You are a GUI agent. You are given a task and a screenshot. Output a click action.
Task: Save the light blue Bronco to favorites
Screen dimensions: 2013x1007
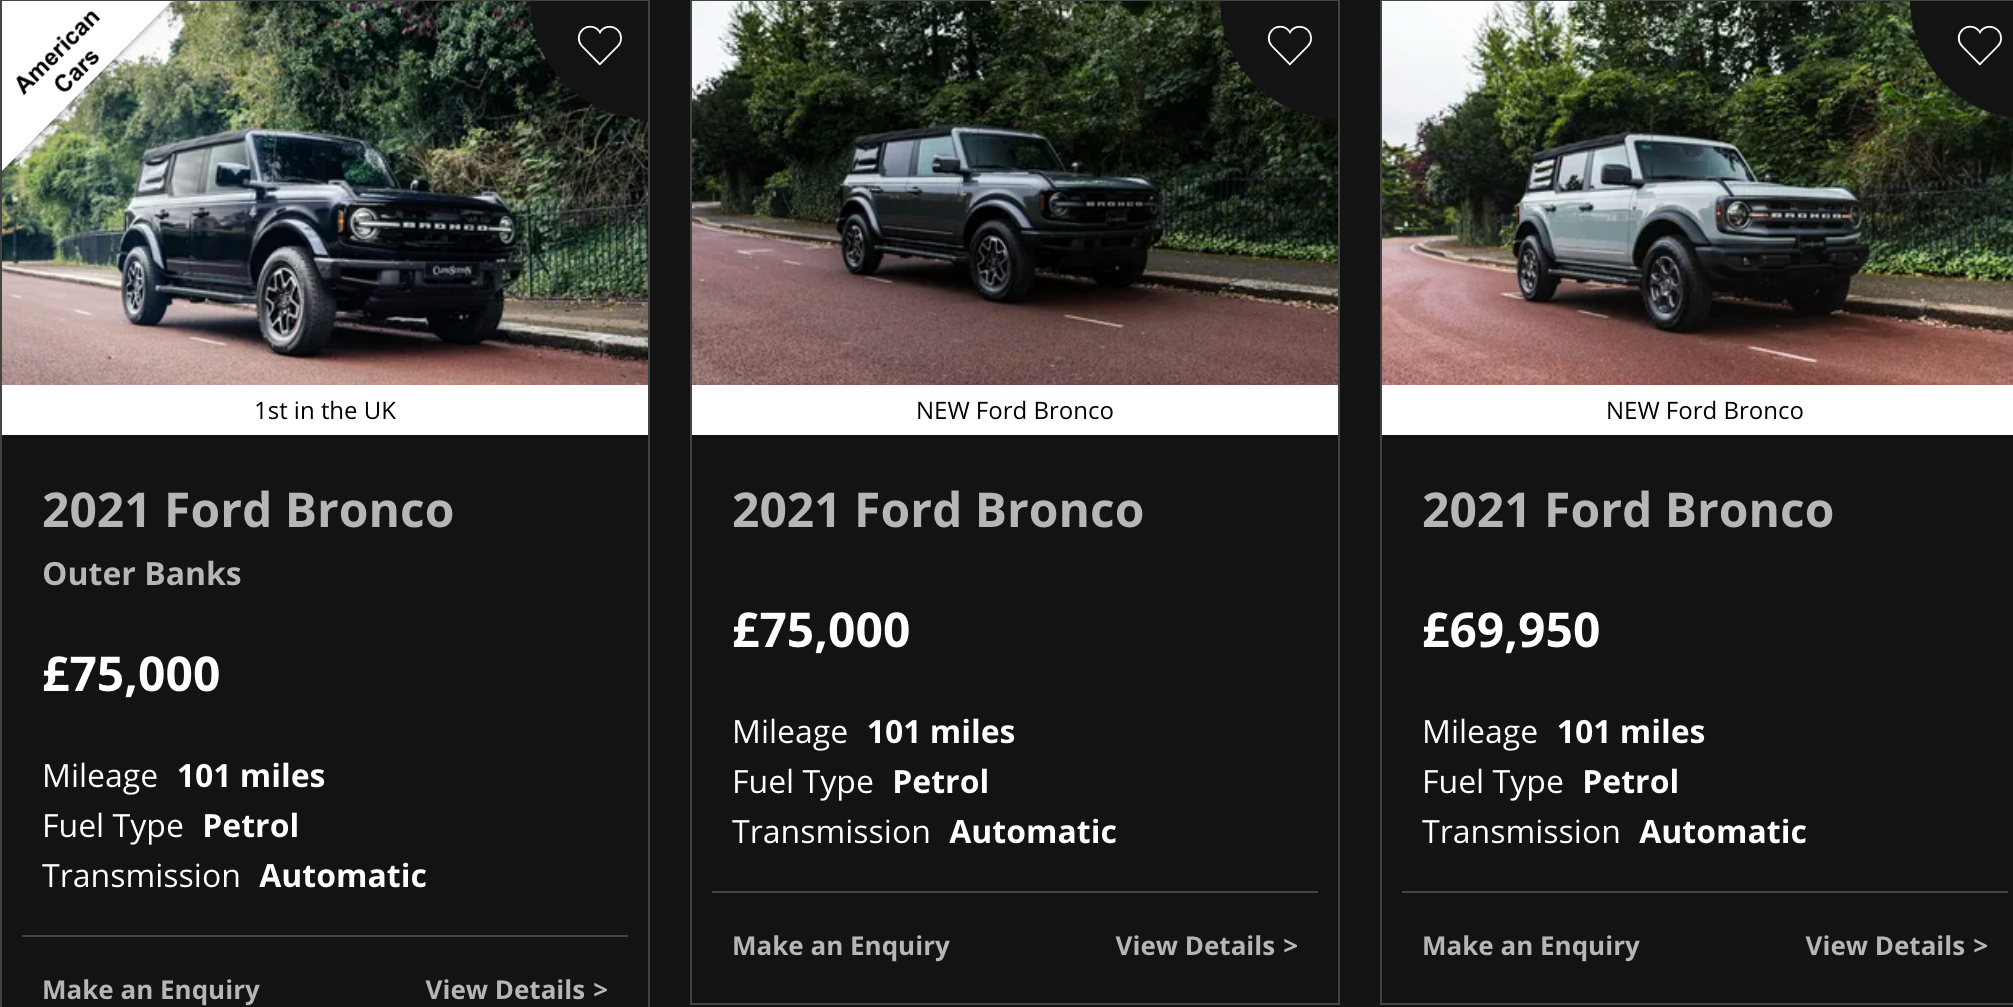(x=1979, y=45)
